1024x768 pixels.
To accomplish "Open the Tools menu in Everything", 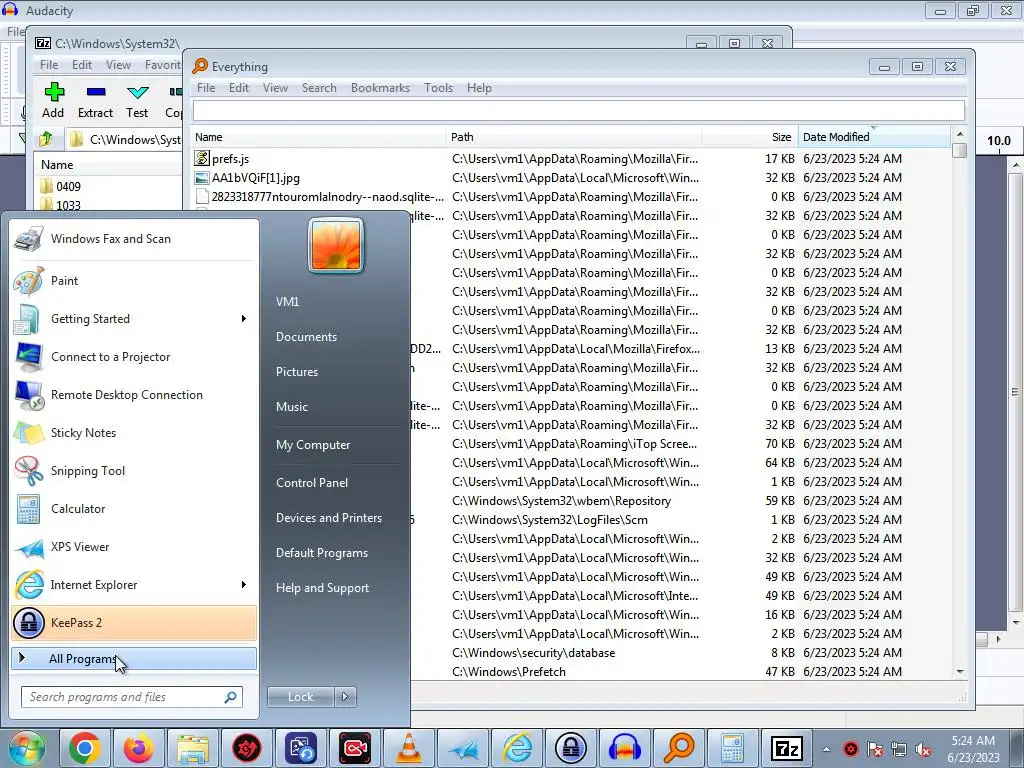I will tap(438, 88).
